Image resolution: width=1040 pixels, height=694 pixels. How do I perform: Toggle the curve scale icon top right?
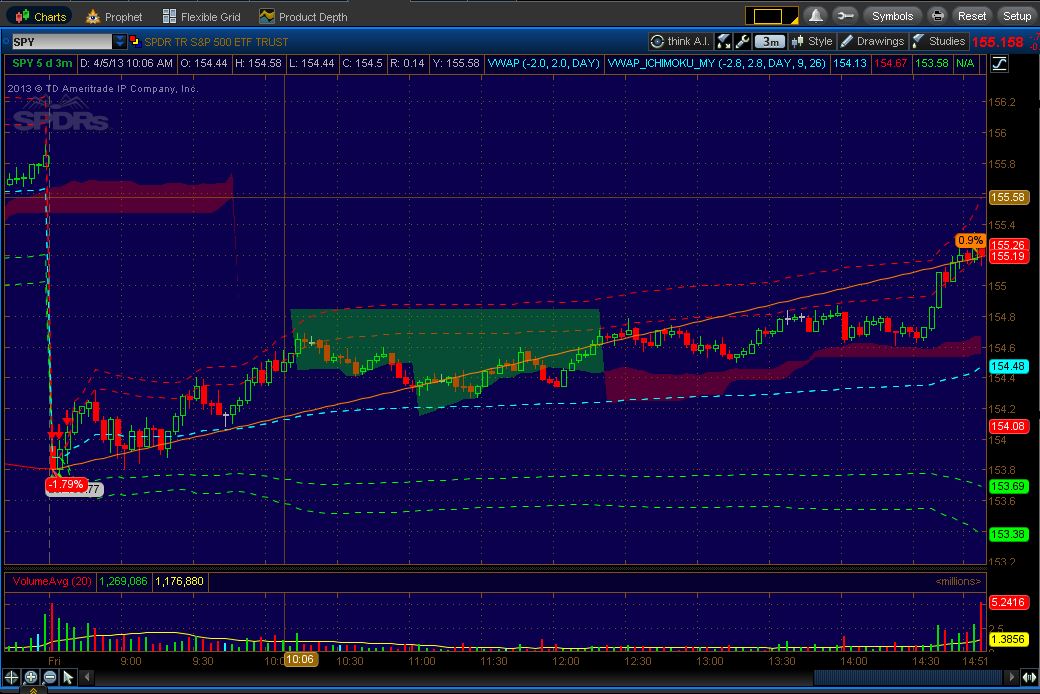pyautogui.click(x=1000, y=64)
